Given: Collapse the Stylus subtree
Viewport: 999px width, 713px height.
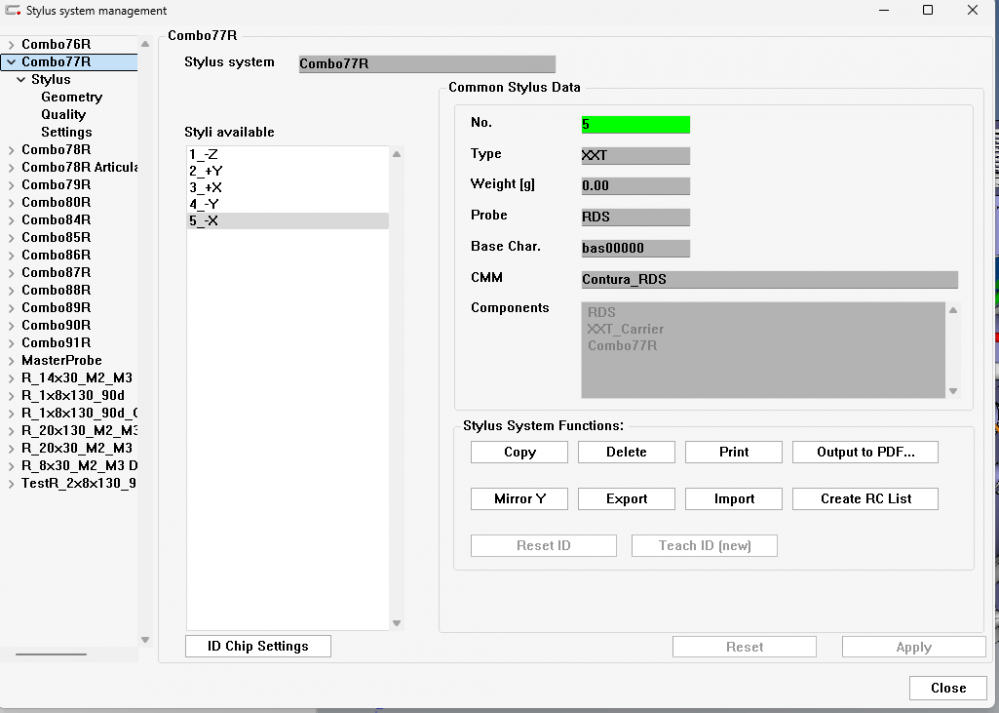Looking at the screenshot, I should pos(22,79).
